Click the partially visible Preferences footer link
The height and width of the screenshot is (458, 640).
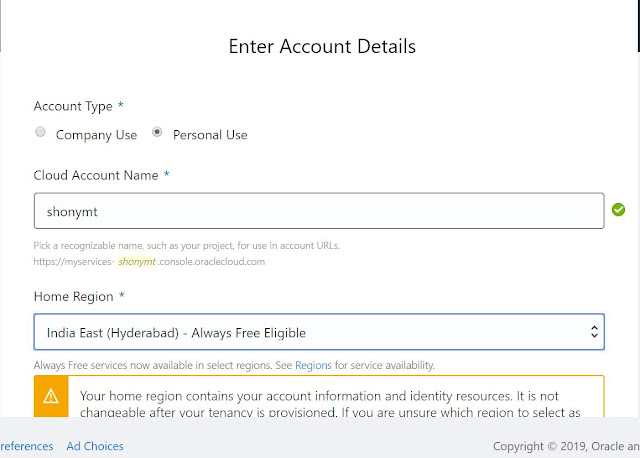tap(26, 446)
